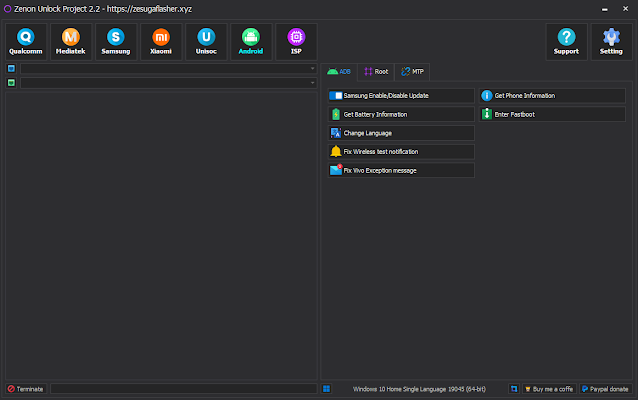Minimize the Zenon Unlock window
Screen dimensions: 638x400
(x=605, y=9)
